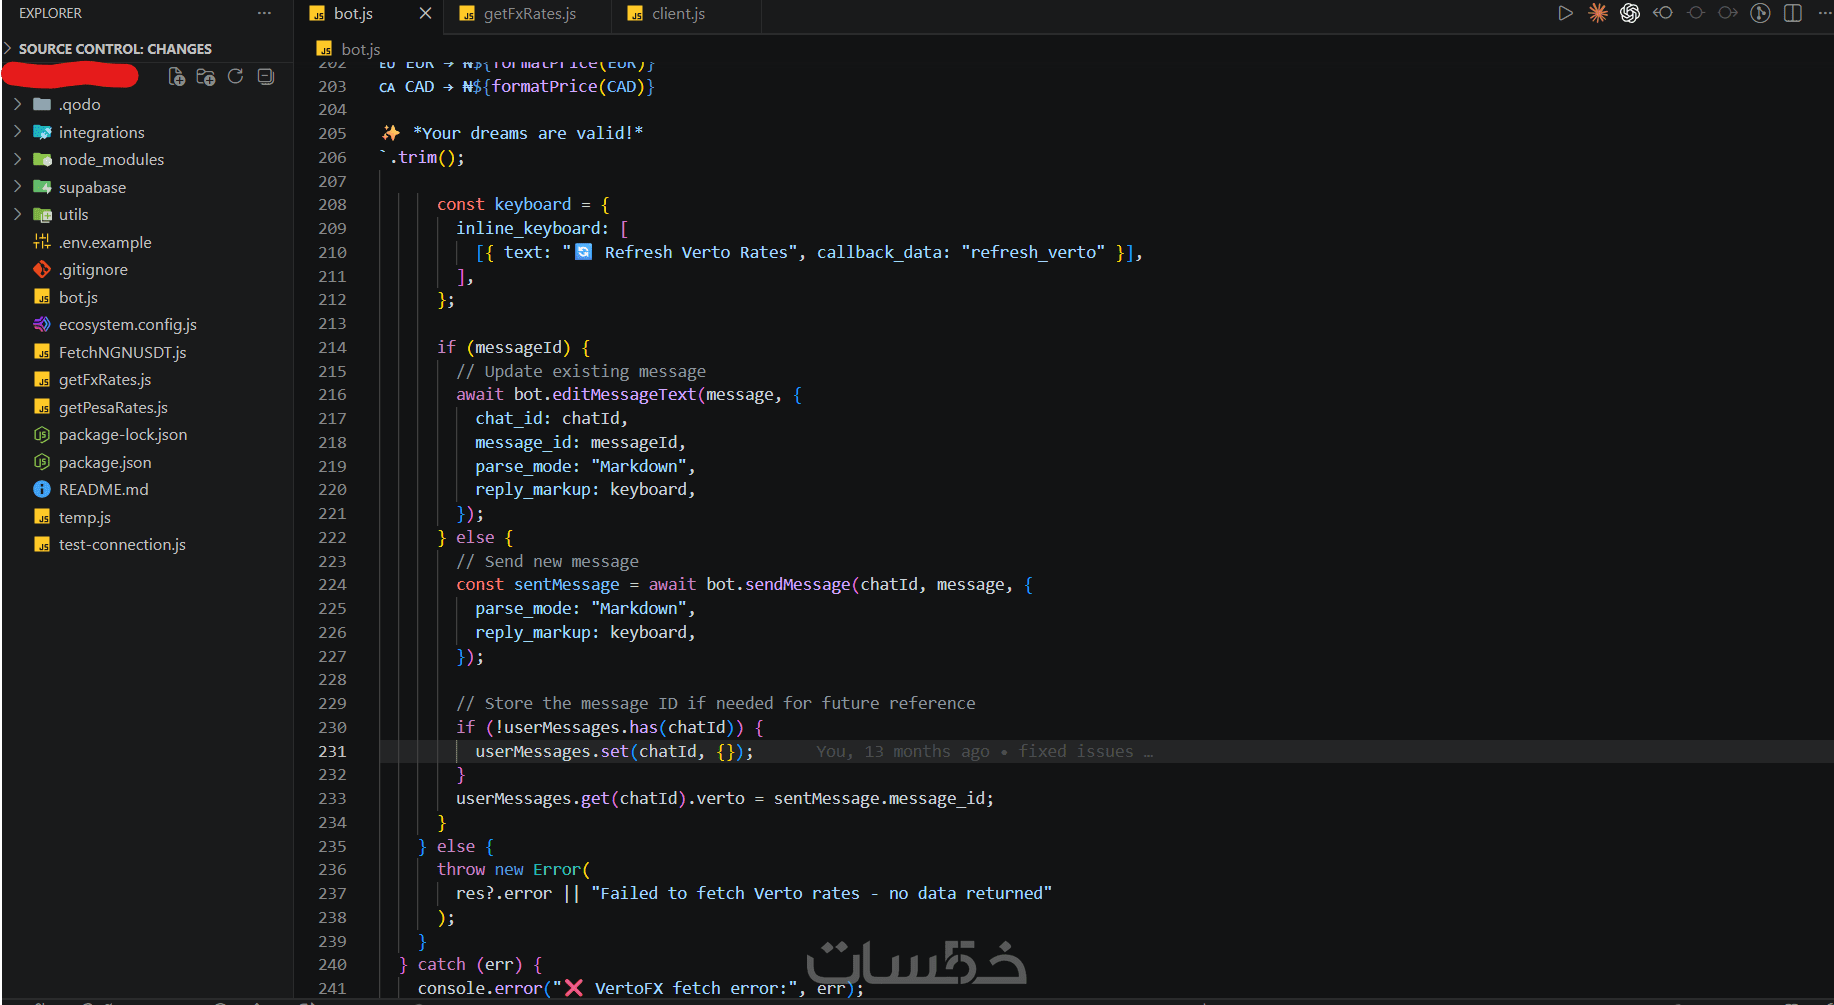1834x1005 pixels.
Task: Expand the Source Control: Changes section
Action: [115, 49]
